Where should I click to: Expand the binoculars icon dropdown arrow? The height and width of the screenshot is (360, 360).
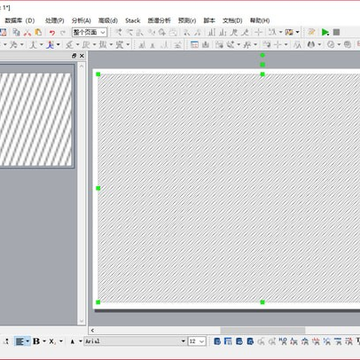319,44
